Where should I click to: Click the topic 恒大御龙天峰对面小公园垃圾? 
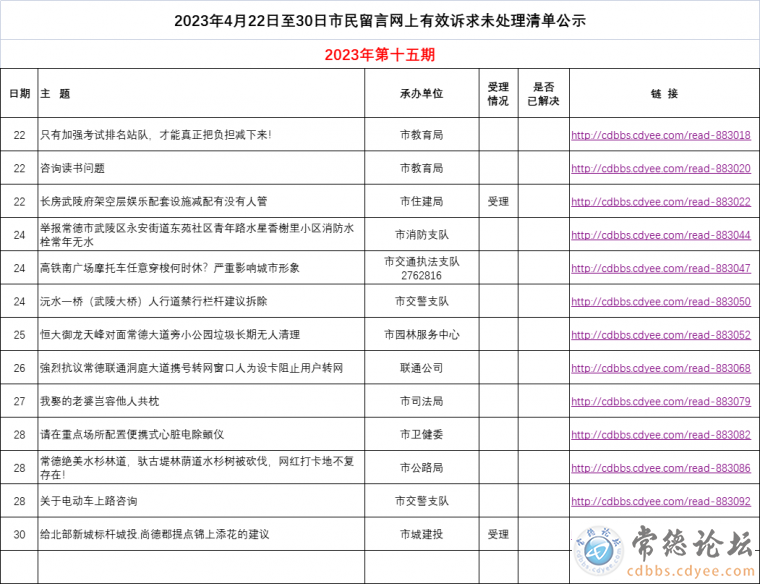[170, 334]
